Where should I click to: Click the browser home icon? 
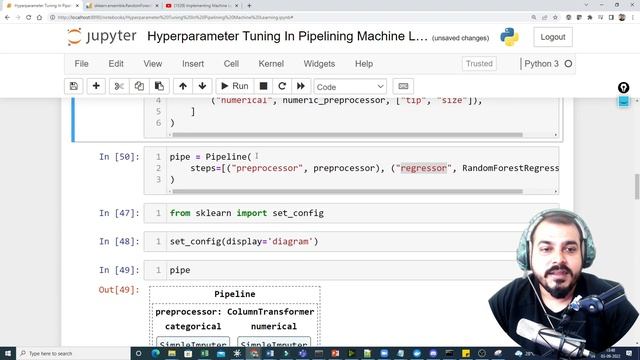(x=40, y=18)
